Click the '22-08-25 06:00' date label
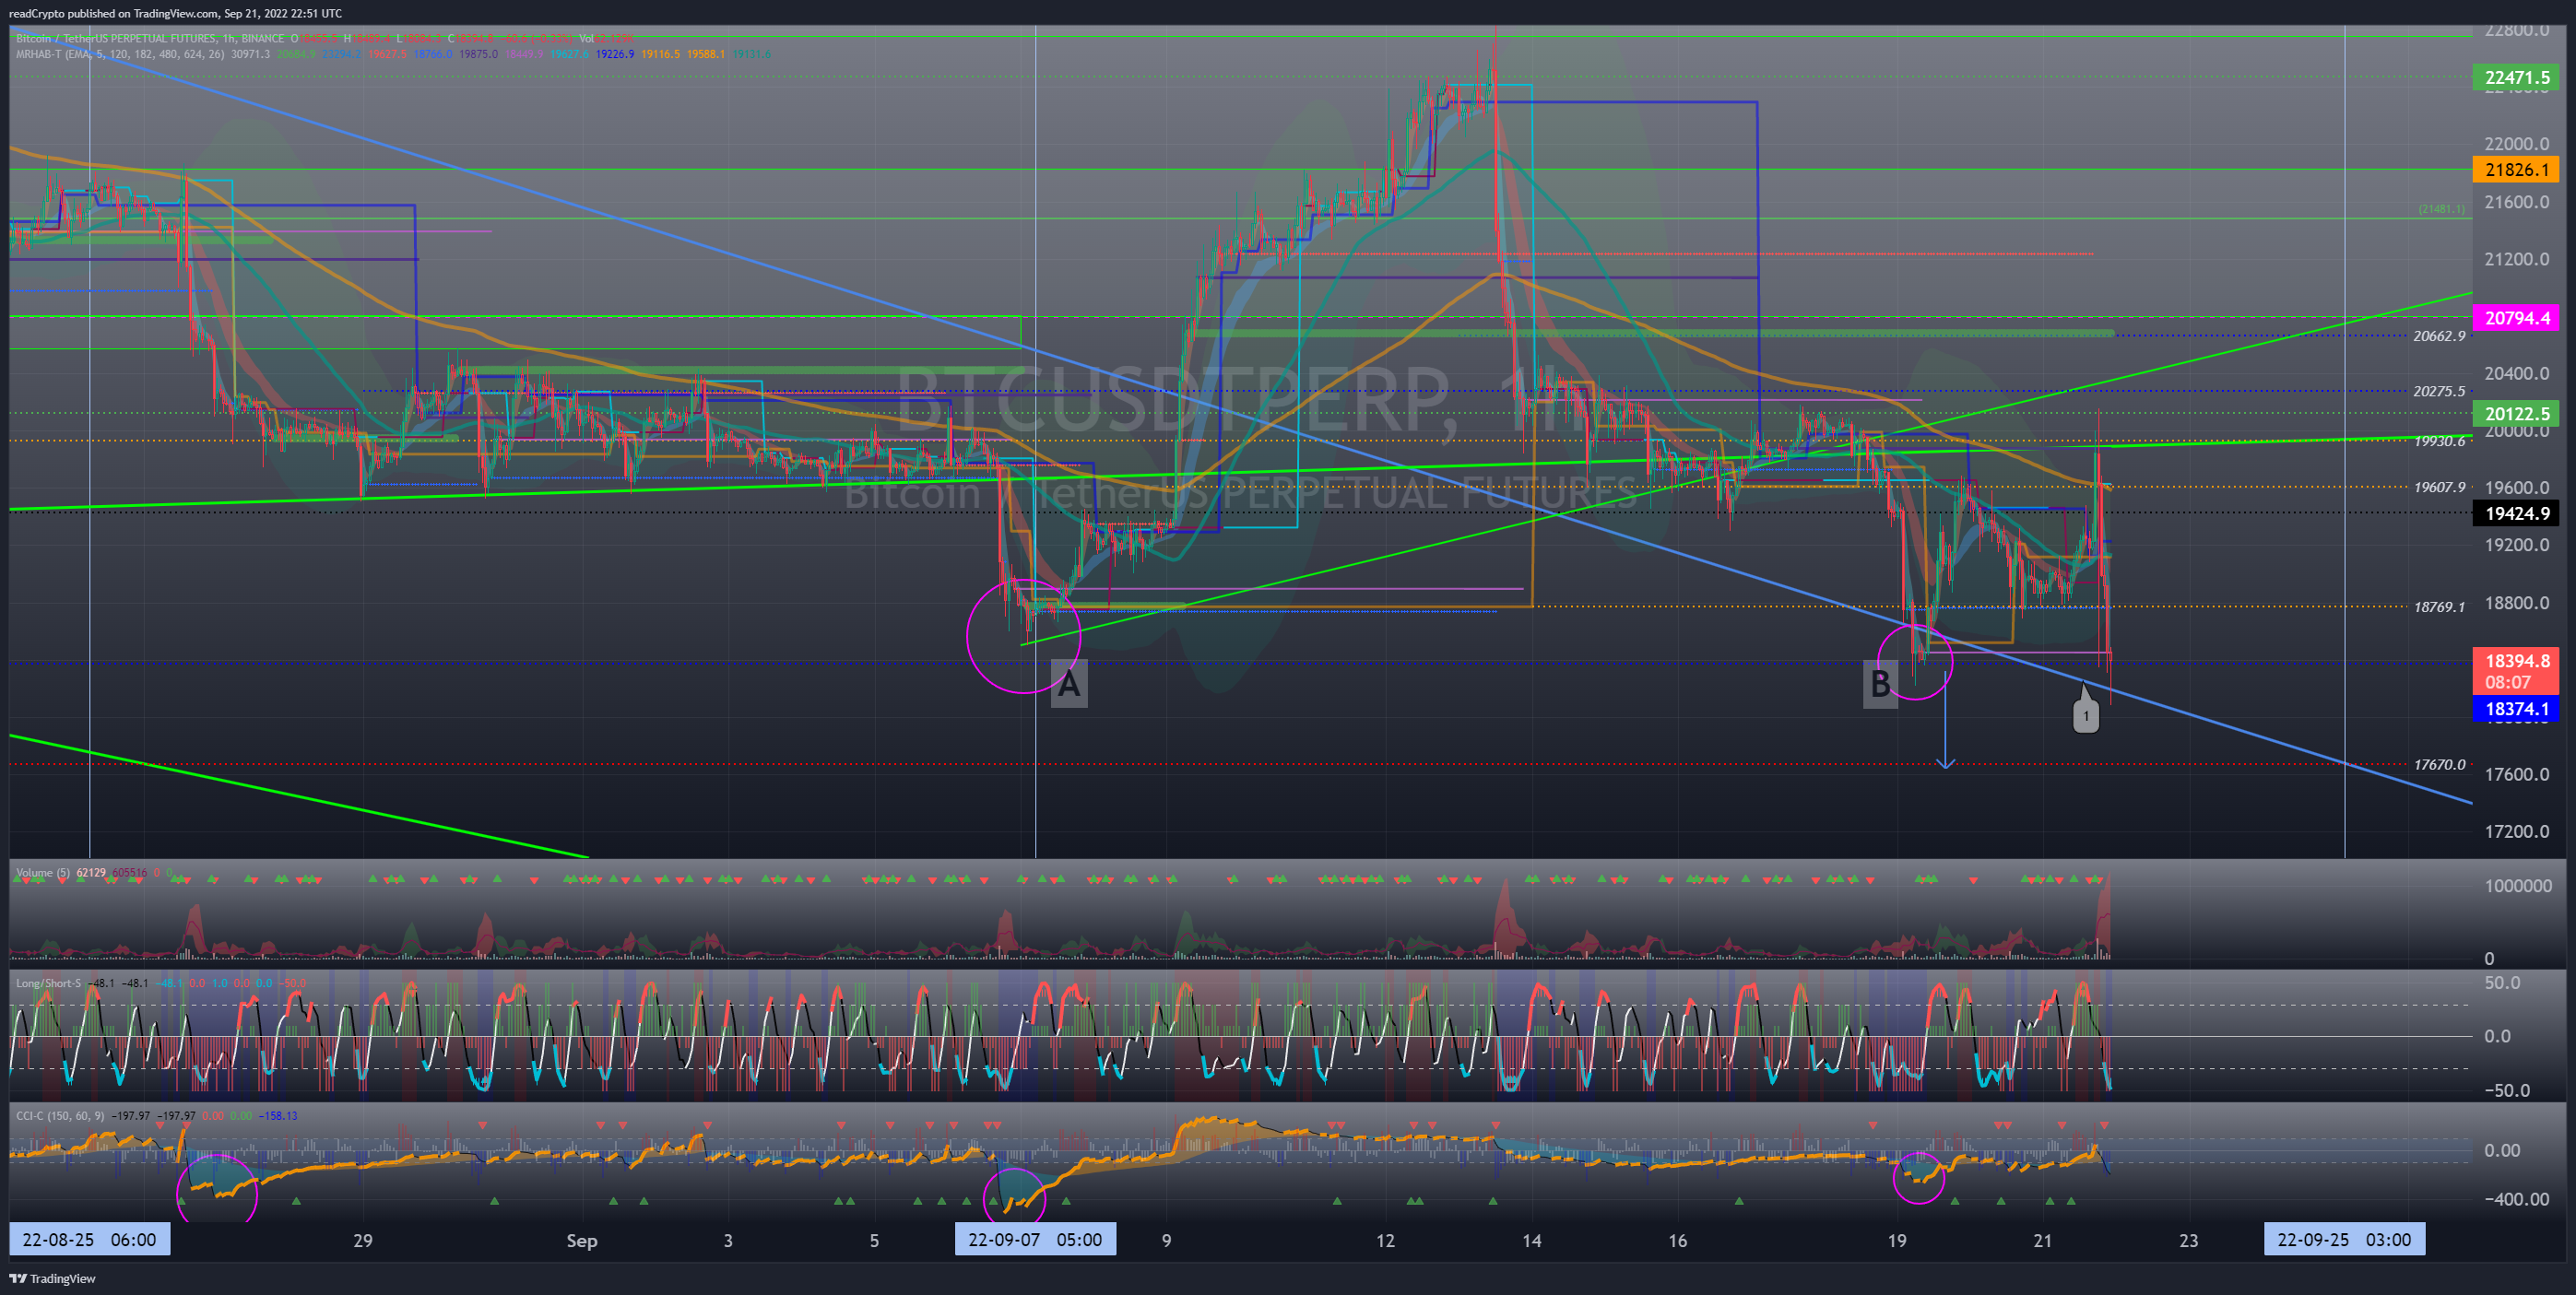 (89, 1239)
